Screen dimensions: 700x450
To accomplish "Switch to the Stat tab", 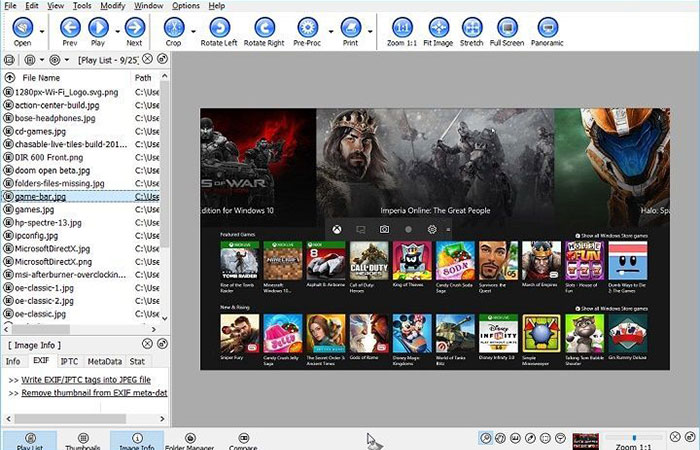I will 137,361.
